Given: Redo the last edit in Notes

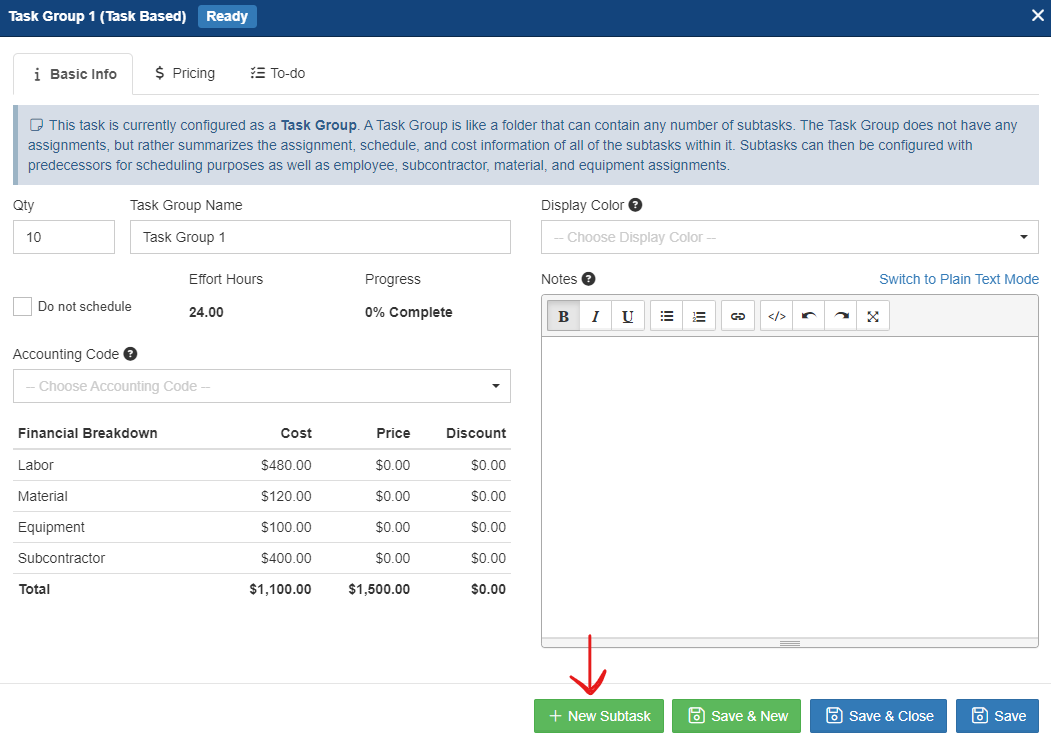Looking at the screenshot, I should click(x=842, y=316).
